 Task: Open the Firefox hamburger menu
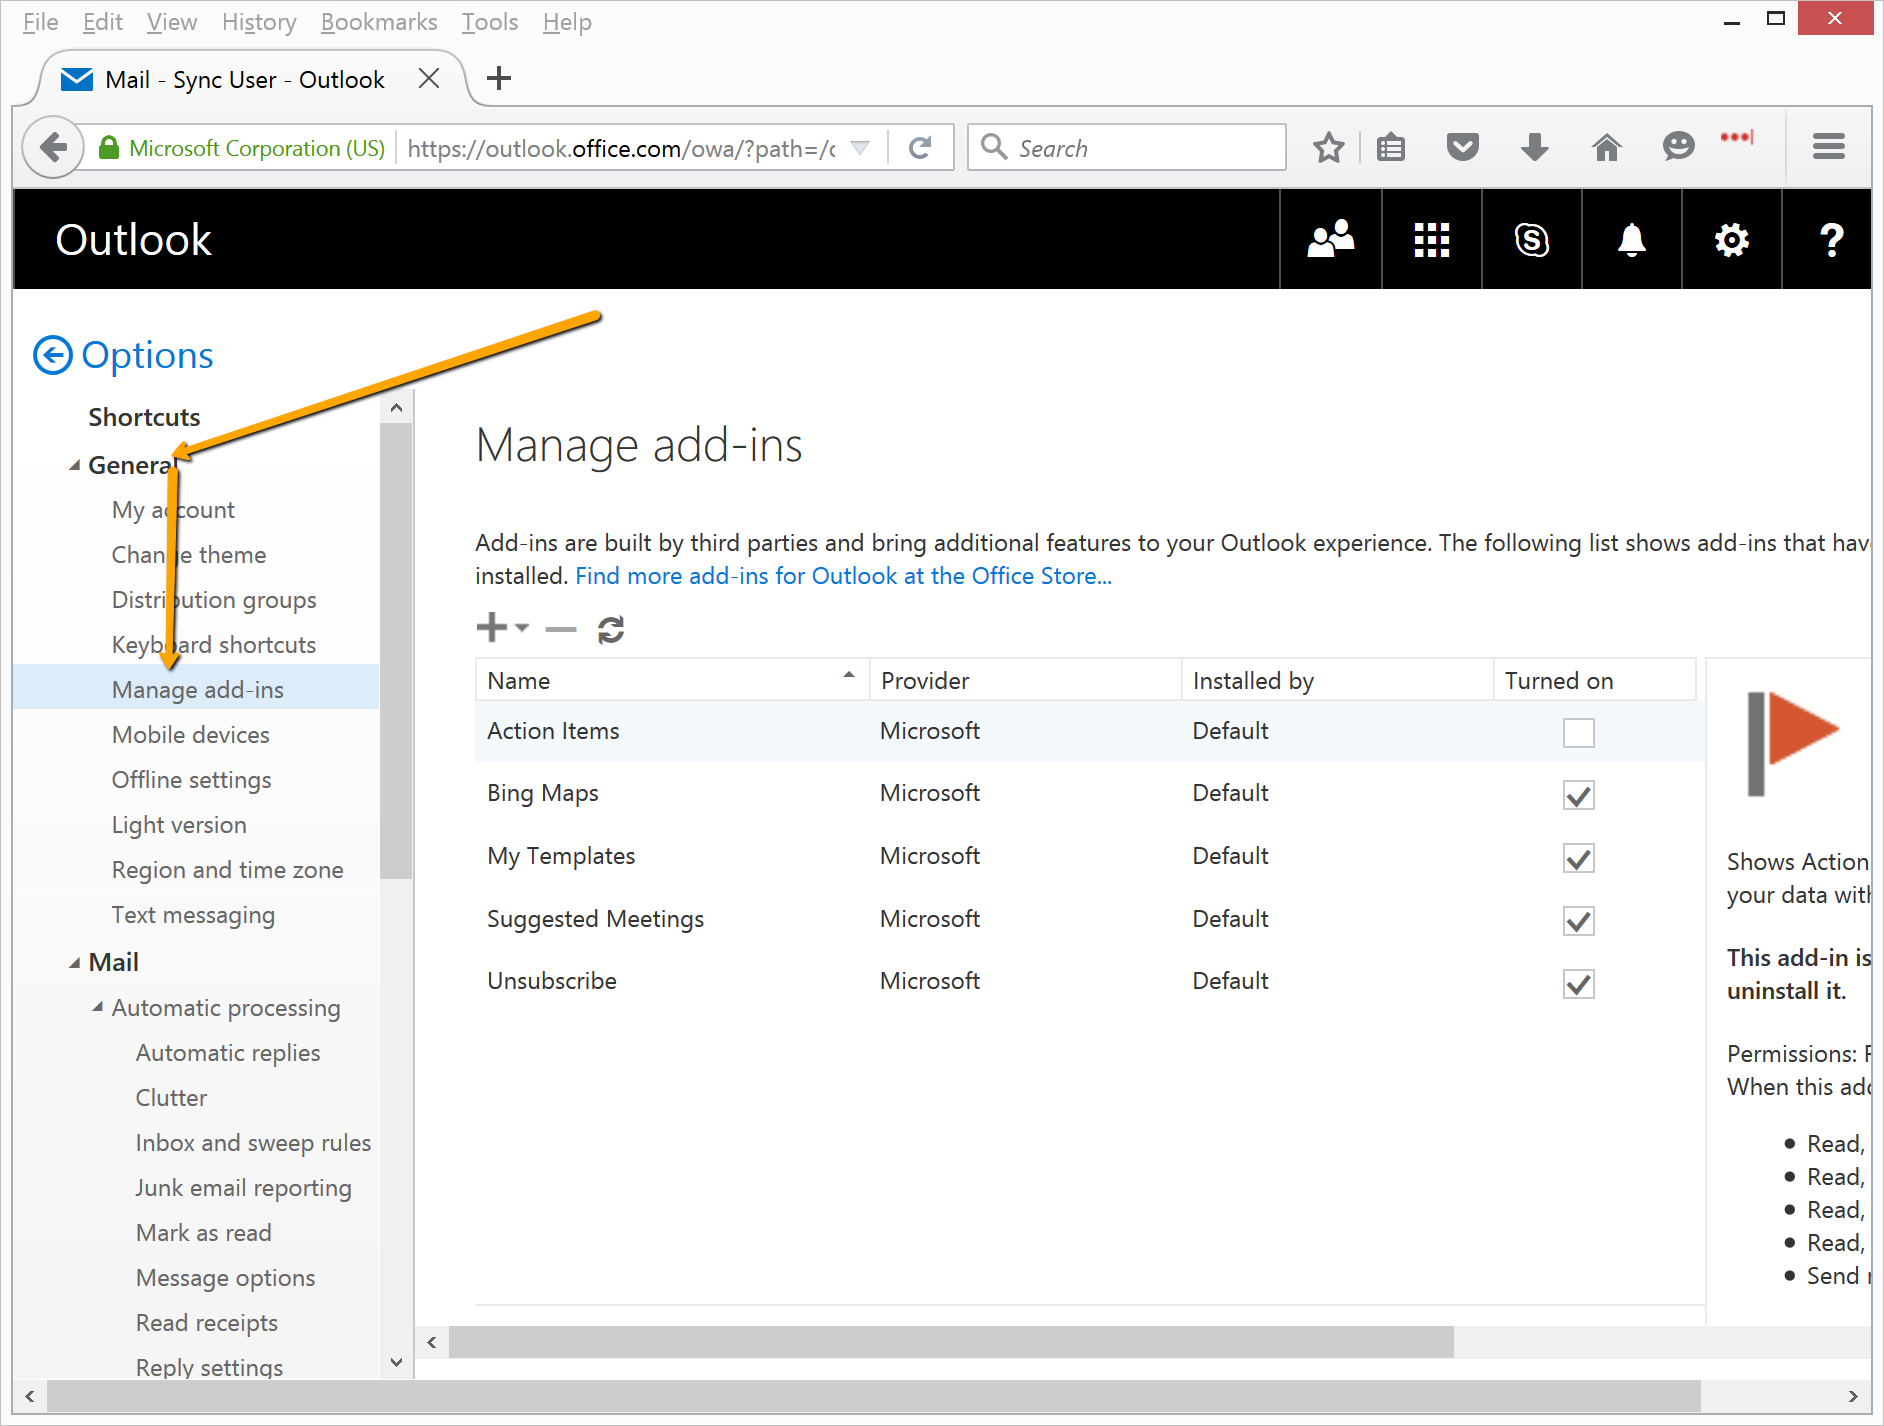click(x=1829, y=147)
